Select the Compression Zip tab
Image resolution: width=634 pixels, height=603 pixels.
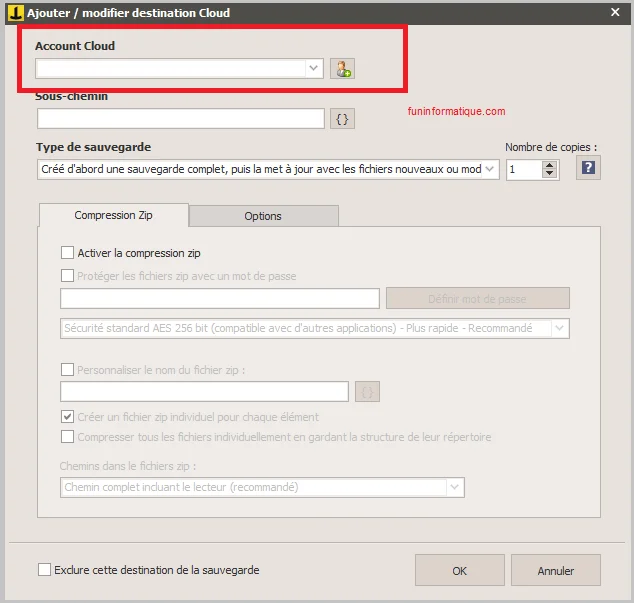click(113, 215)
